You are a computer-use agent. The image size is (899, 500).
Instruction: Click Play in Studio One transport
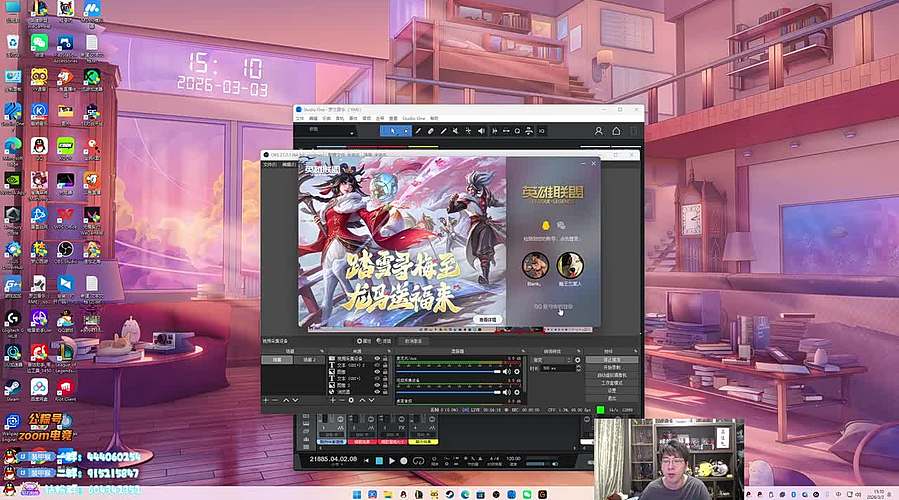pyautogui.click(x=392, y=460)
